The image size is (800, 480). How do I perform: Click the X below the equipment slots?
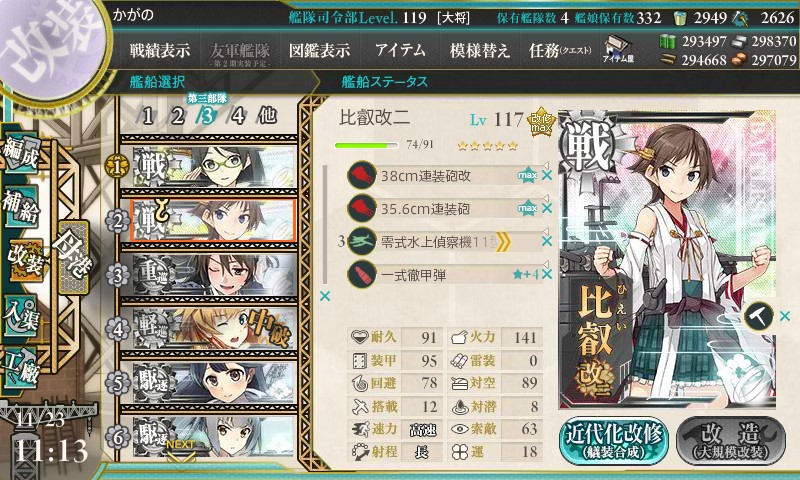(324, 296)
